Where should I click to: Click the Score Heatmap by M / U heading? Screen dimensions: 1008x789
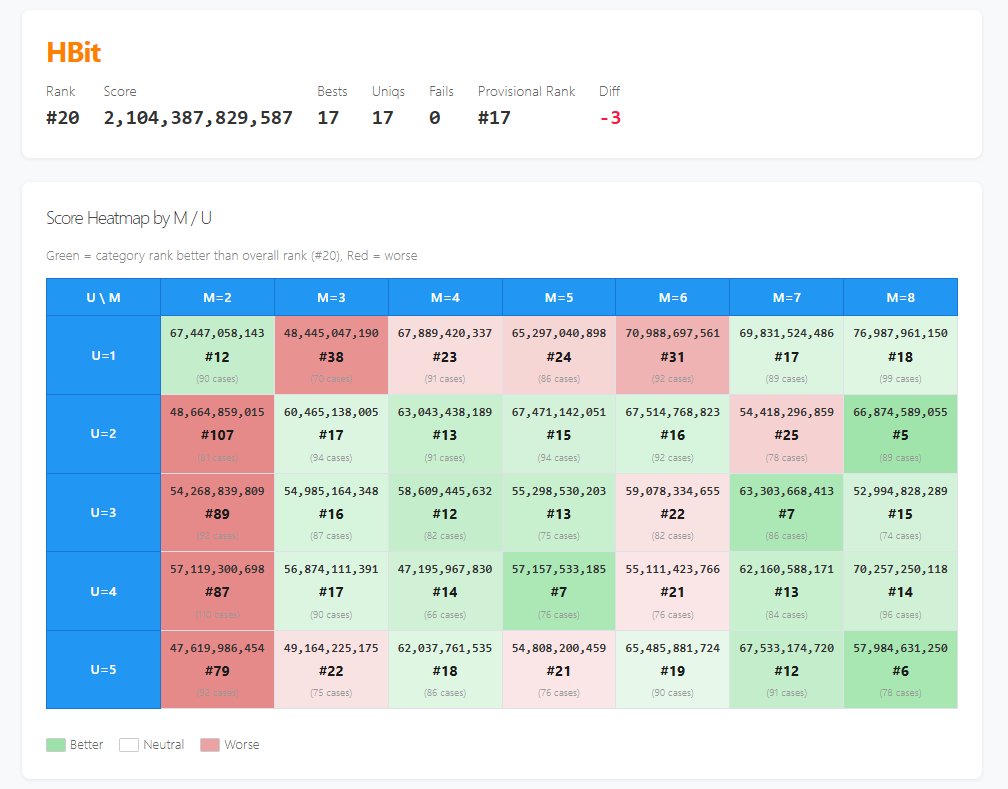129,218
